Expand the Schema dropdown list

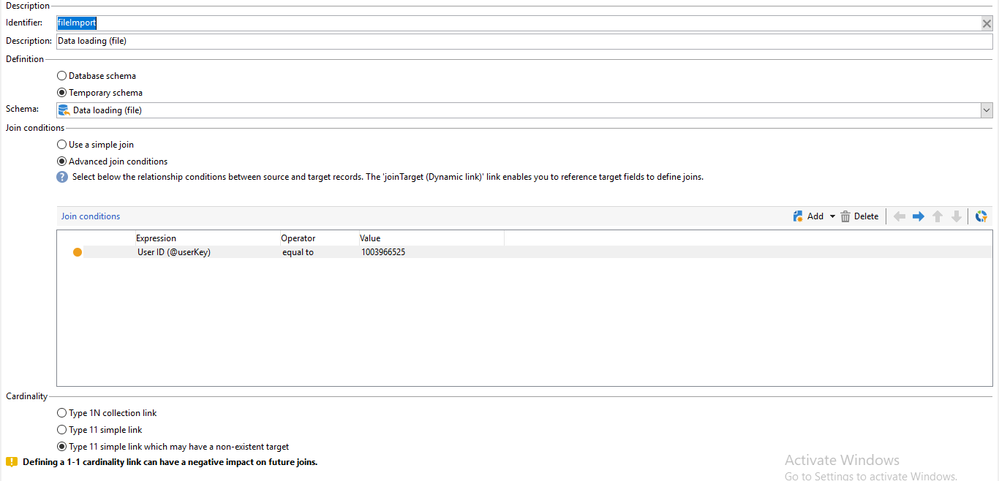986,110
